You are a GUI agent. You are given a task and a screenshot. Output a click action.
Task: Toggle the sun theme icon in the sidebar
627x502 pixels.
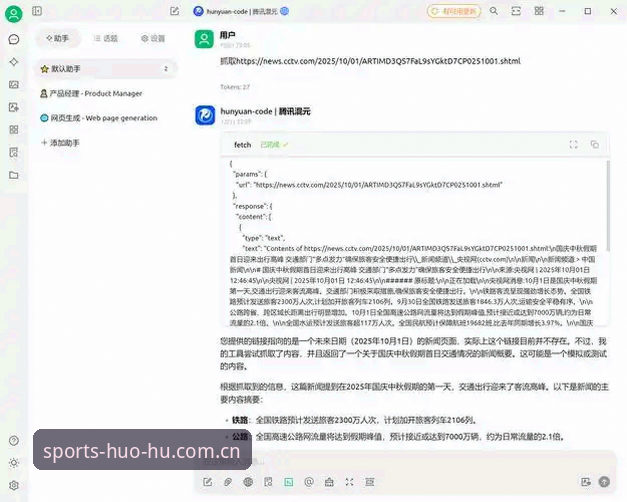[14, 463]
